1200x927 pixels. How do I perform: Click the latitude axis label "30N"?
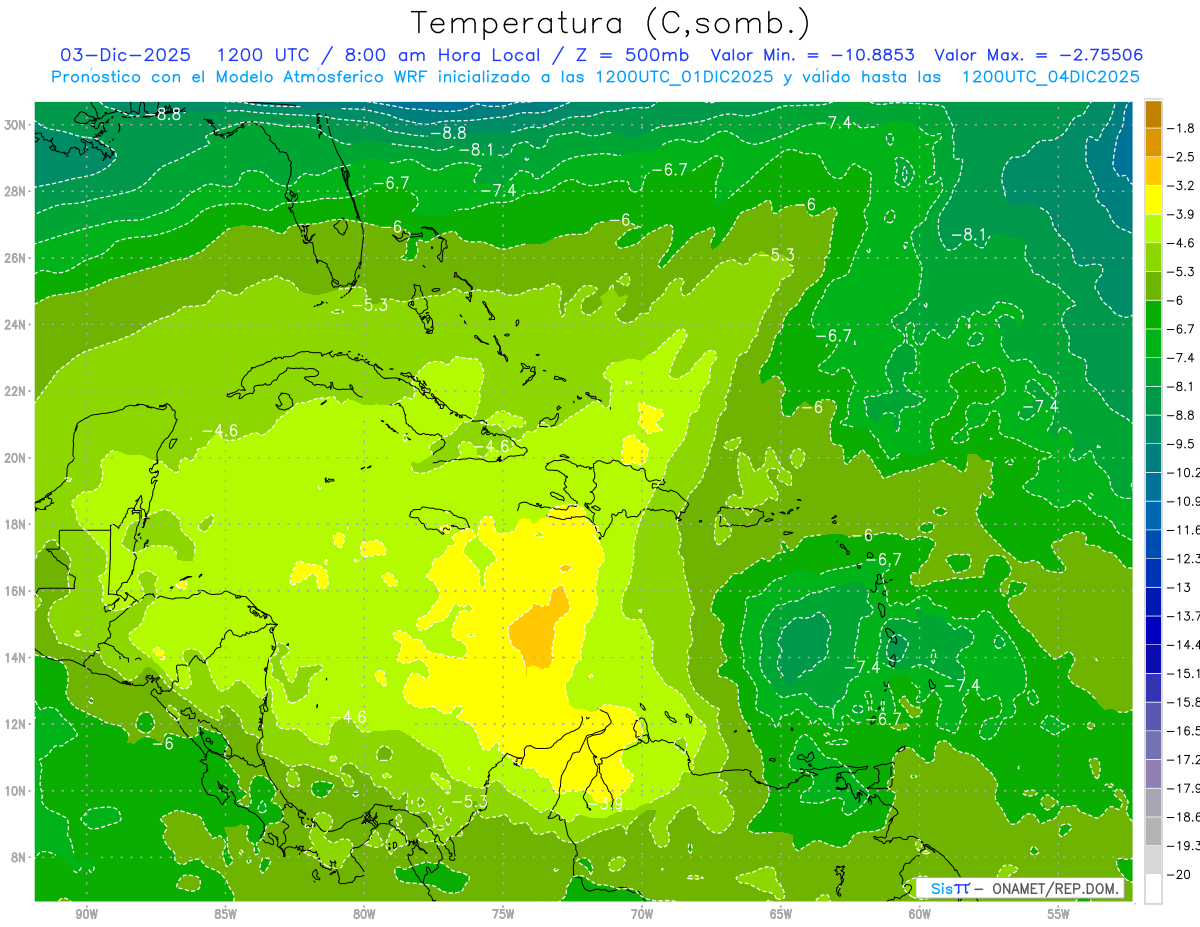point(15,125)
